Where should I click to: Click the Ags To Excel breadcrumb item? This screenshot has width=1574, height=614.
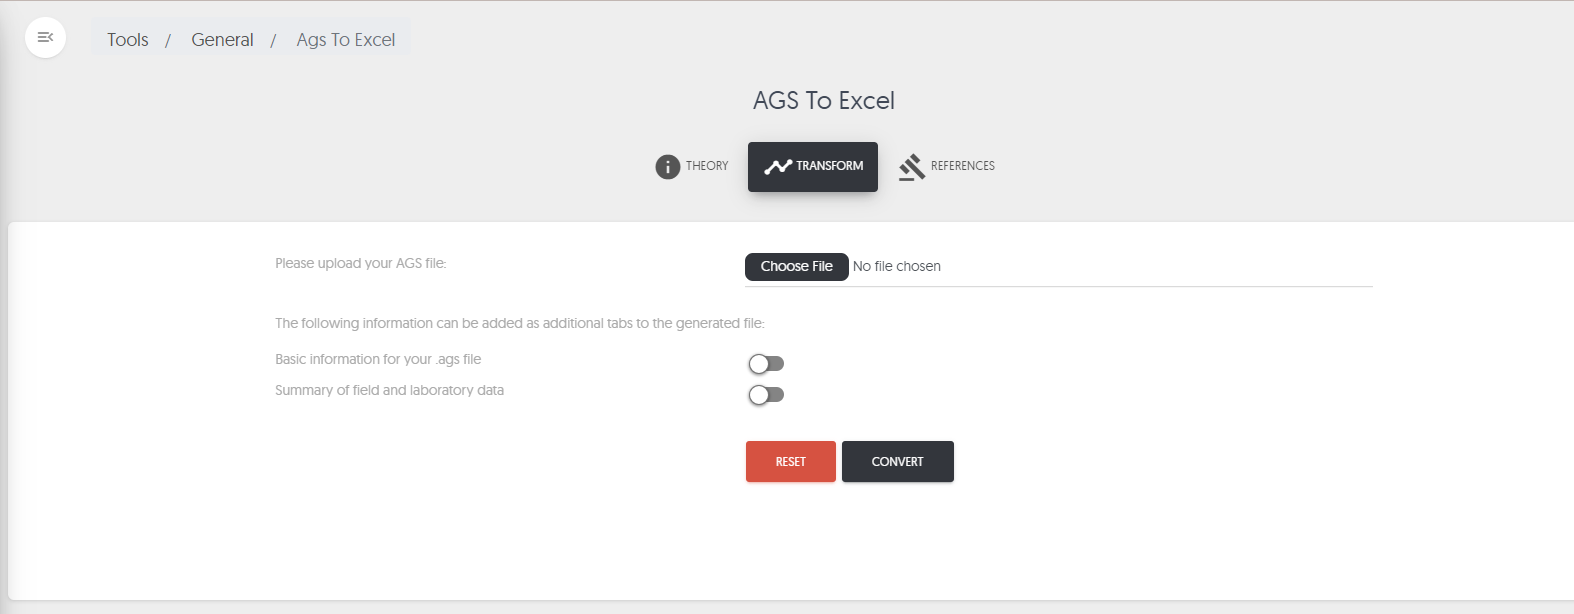pyautogui.click(x=346, y=40)
